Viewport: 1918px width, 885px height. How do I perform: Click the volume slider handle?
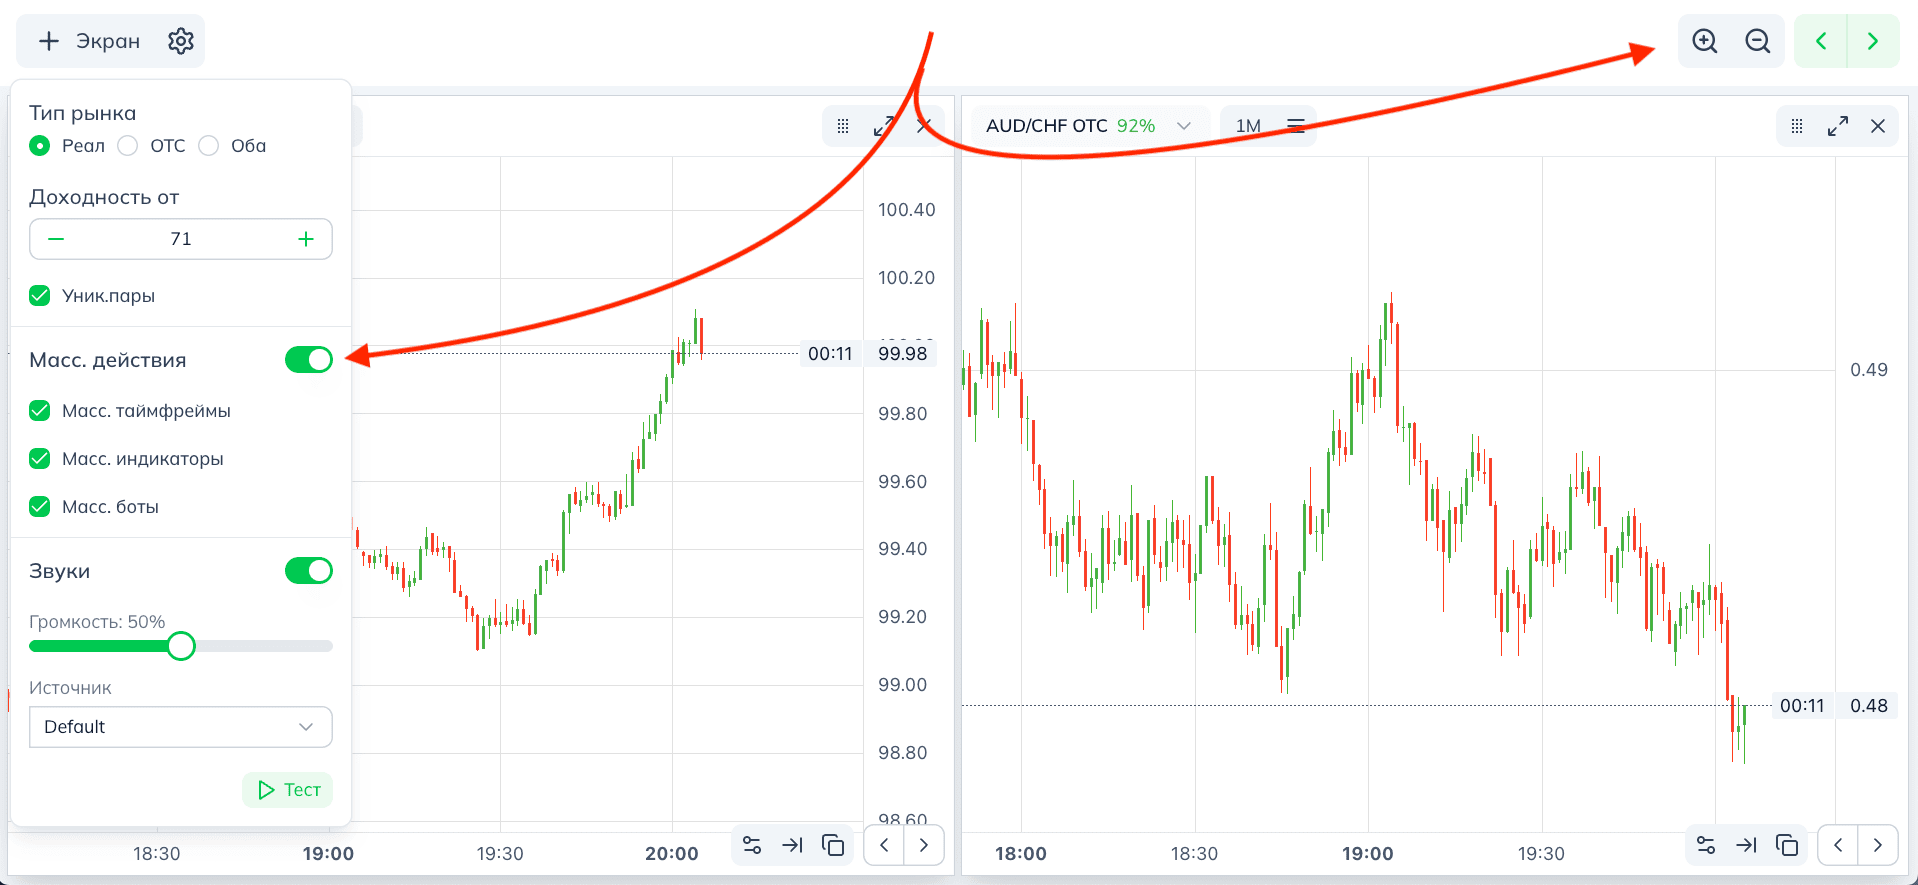click(x=181, y=646)
